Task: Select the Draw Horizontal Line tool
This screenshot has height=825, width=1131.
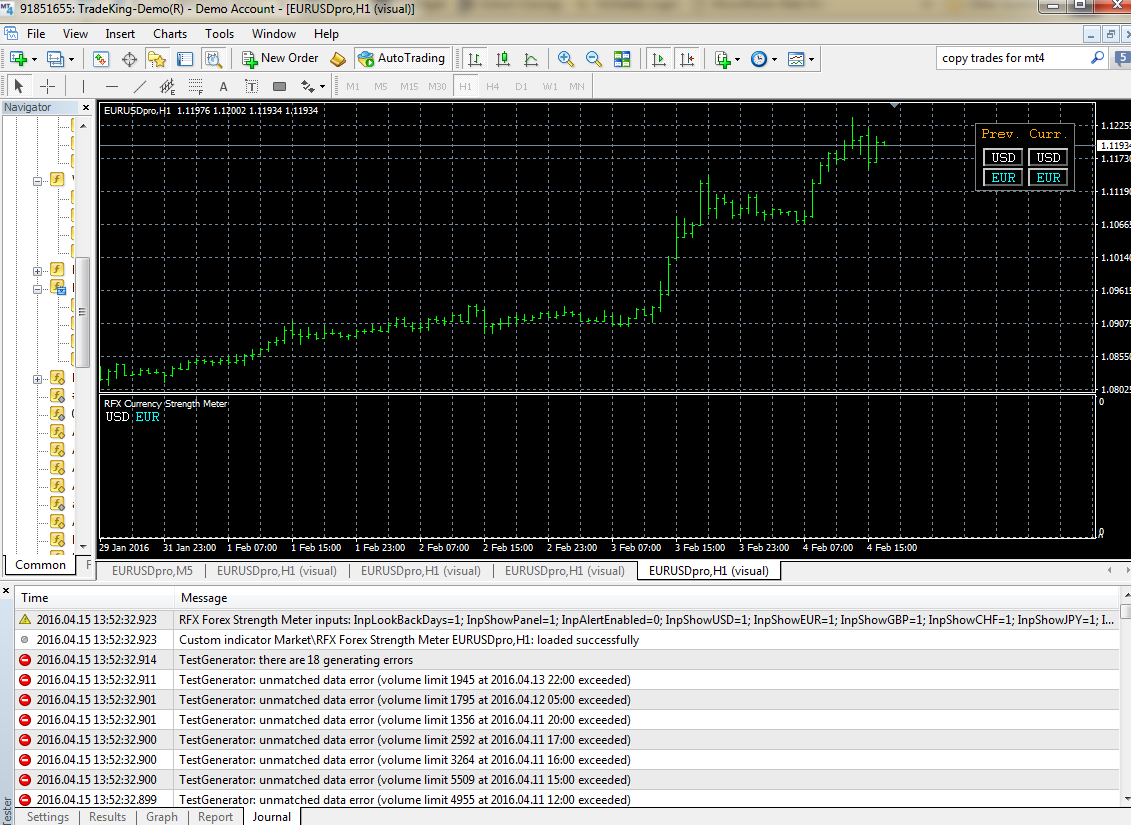Action: [112, 86]
